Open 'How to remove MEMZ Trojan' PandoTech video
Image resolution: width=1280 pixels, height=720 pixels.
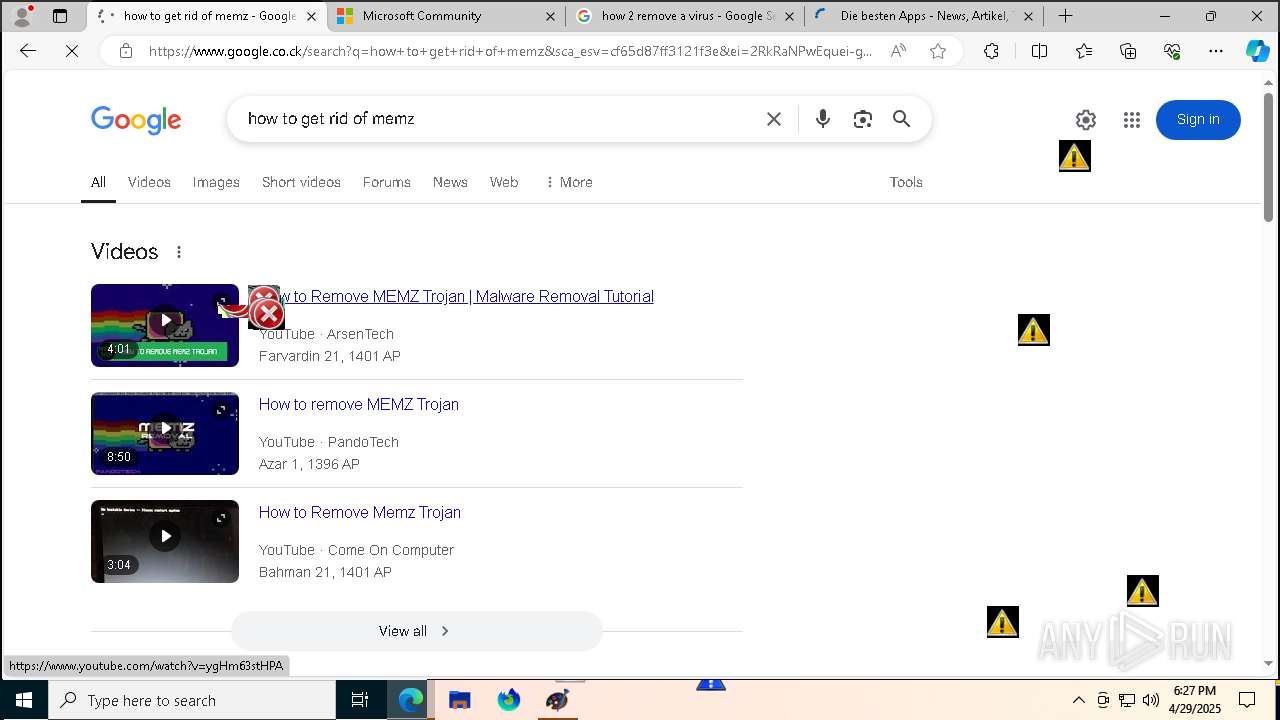[359, 404]
